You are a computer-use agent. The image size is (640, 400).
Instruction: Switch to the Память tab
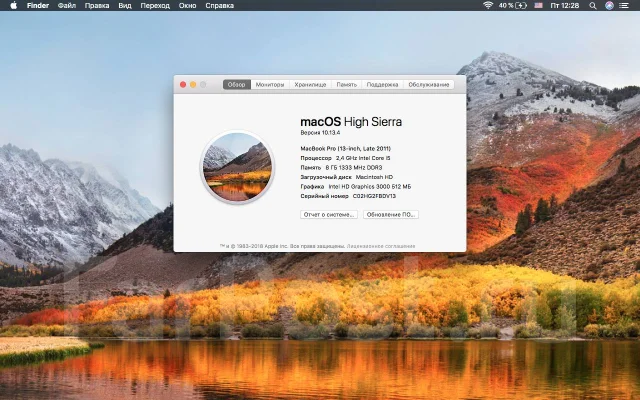click(x=347, y=84)
